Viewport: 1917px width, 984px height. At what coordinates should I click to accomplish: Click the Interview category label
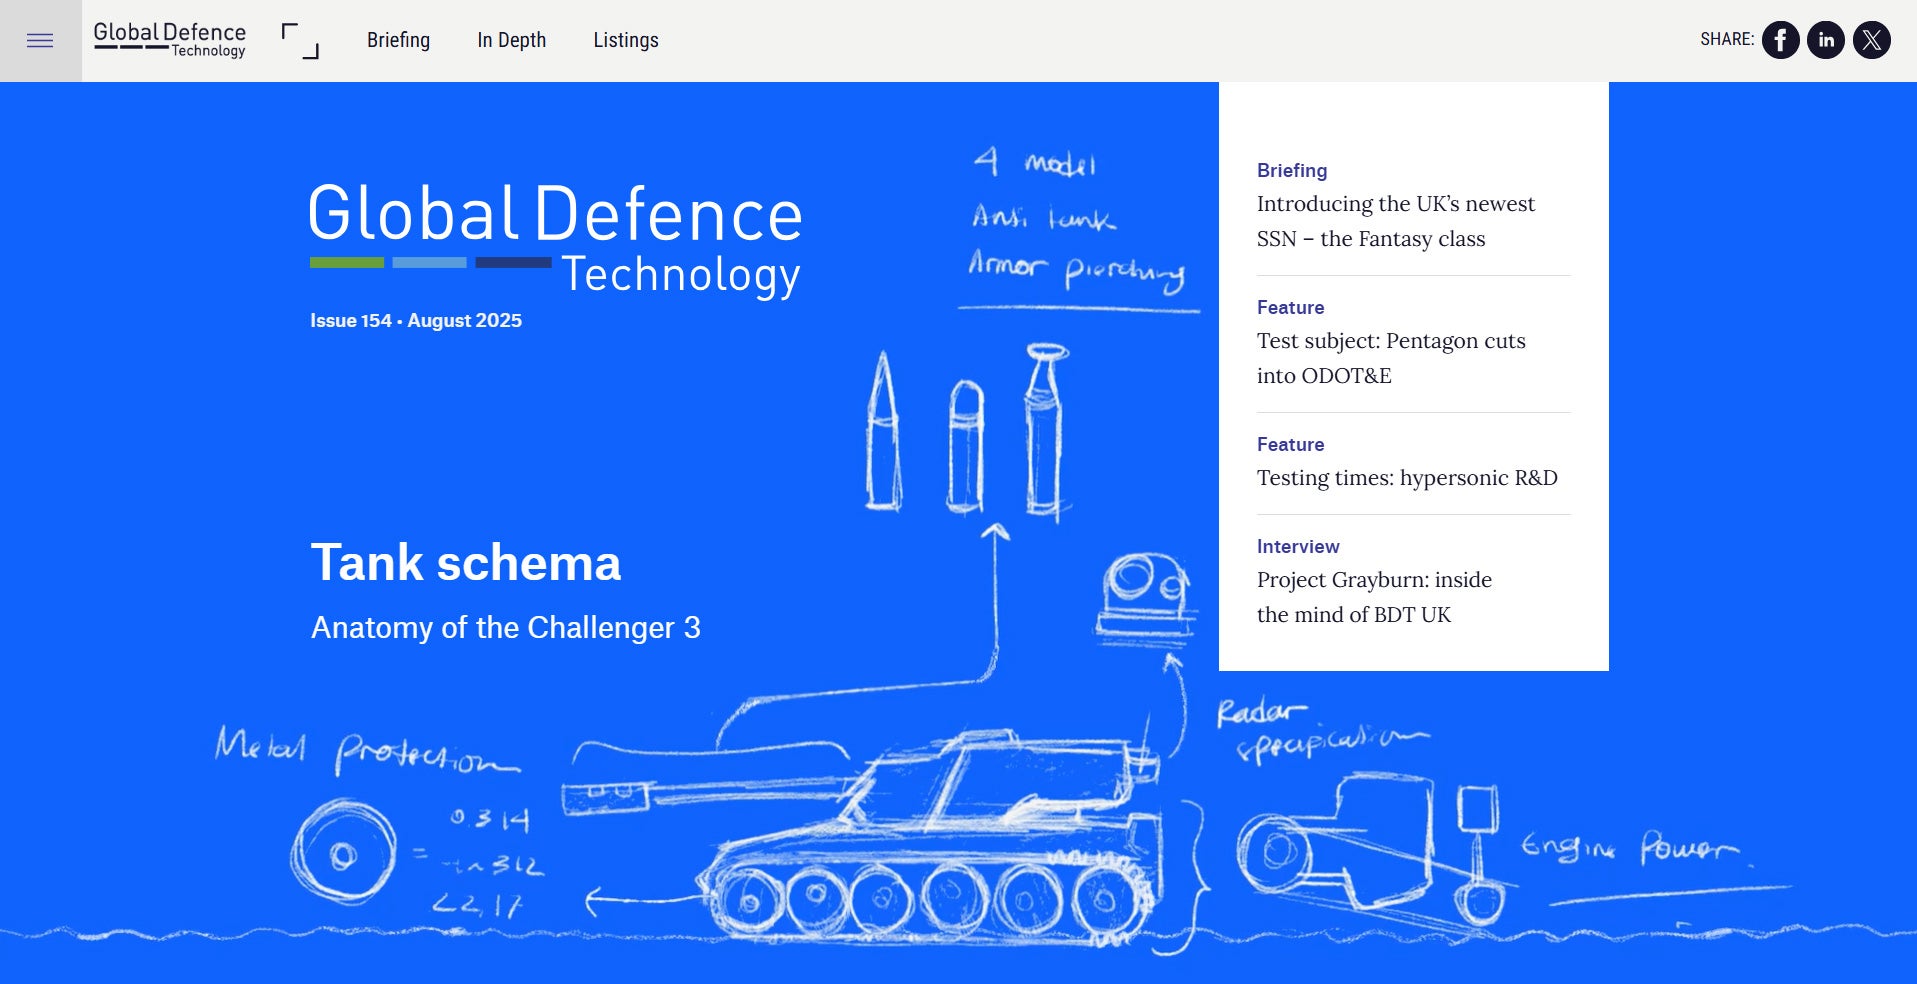[1297, 546]
